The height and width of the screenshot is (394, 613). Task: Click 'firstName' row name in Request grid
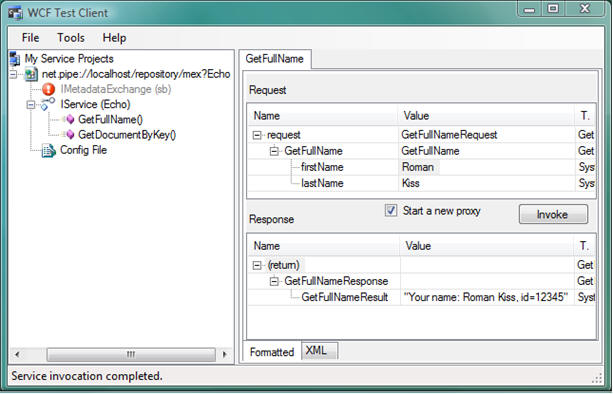click(322, 167)
